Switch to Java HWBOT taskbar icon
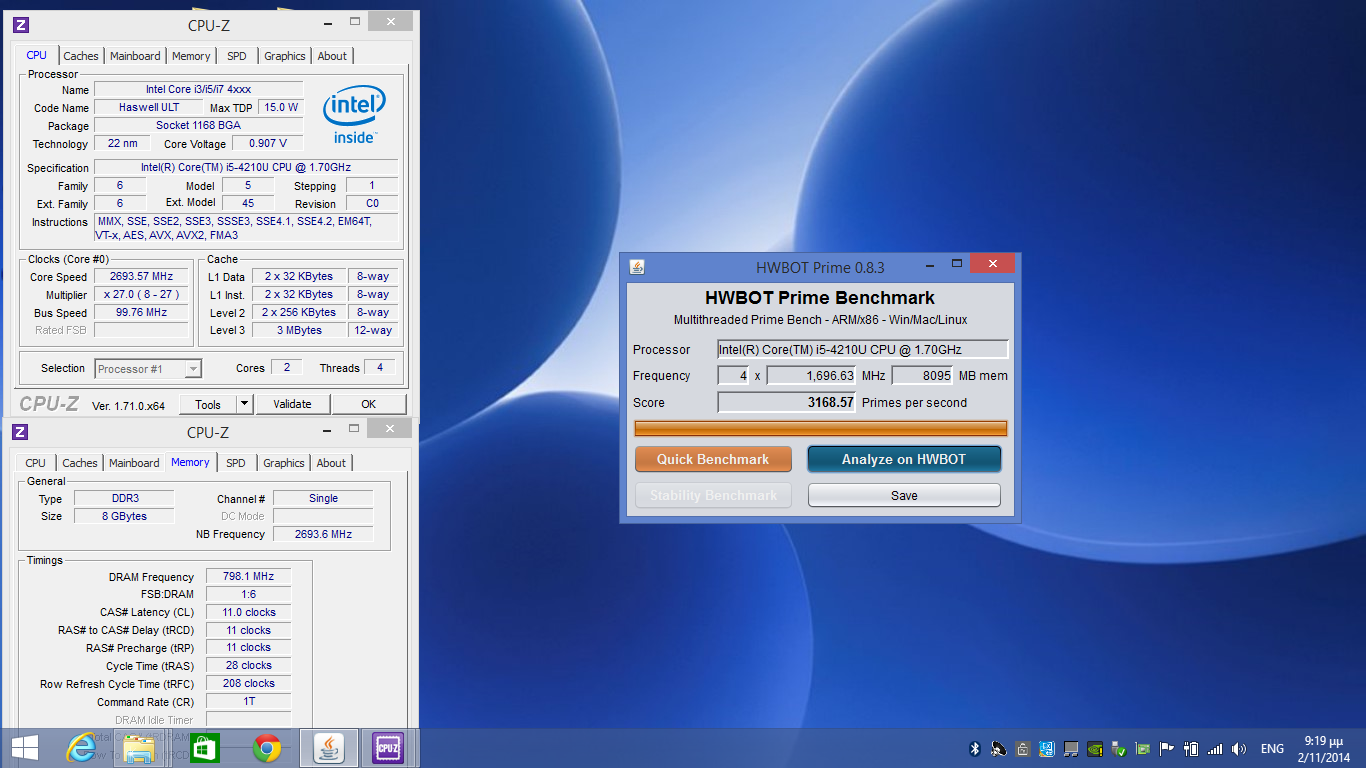Screen dimensions: 1366x768 [327, 748]
